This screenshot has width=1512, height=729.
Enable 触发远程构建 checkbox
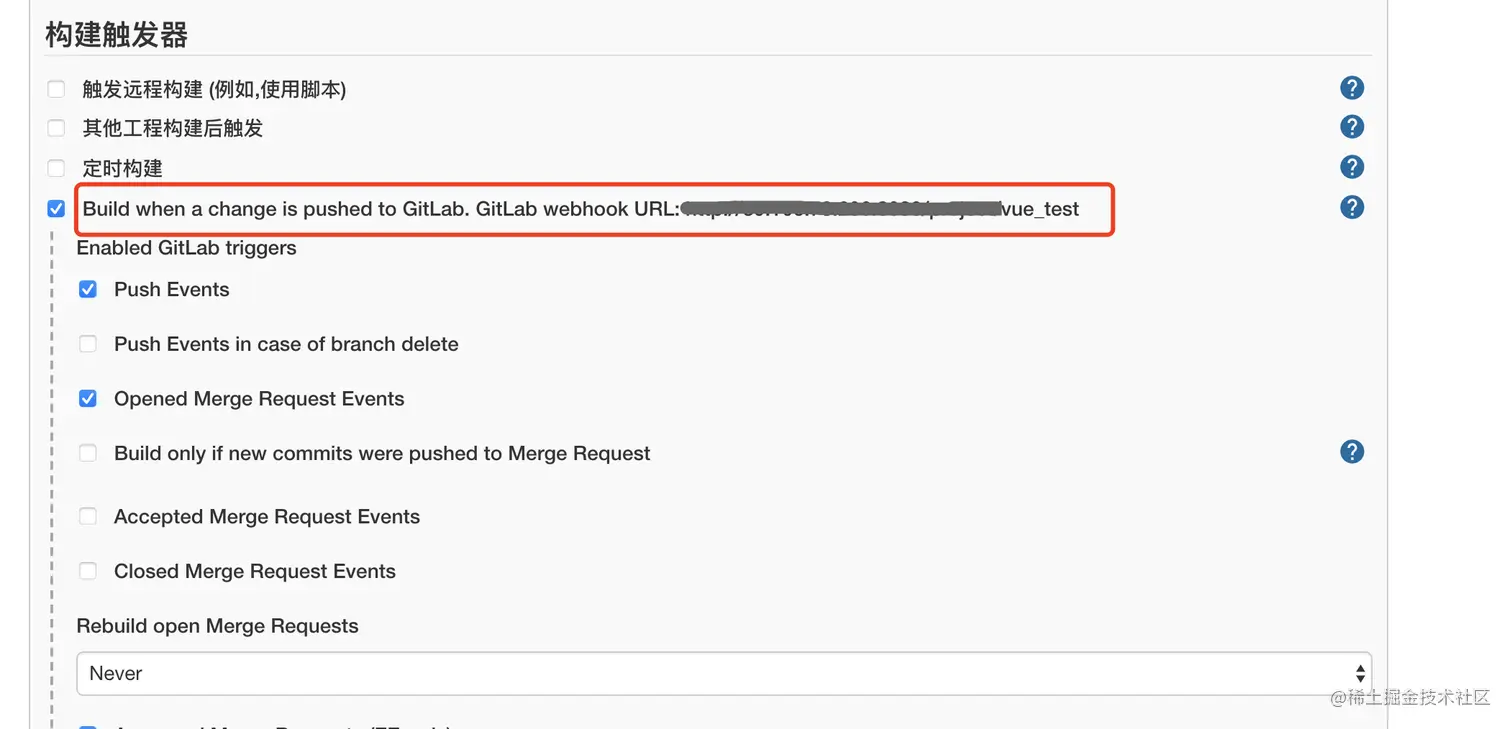pyautogui.click(x=57, y=90)
